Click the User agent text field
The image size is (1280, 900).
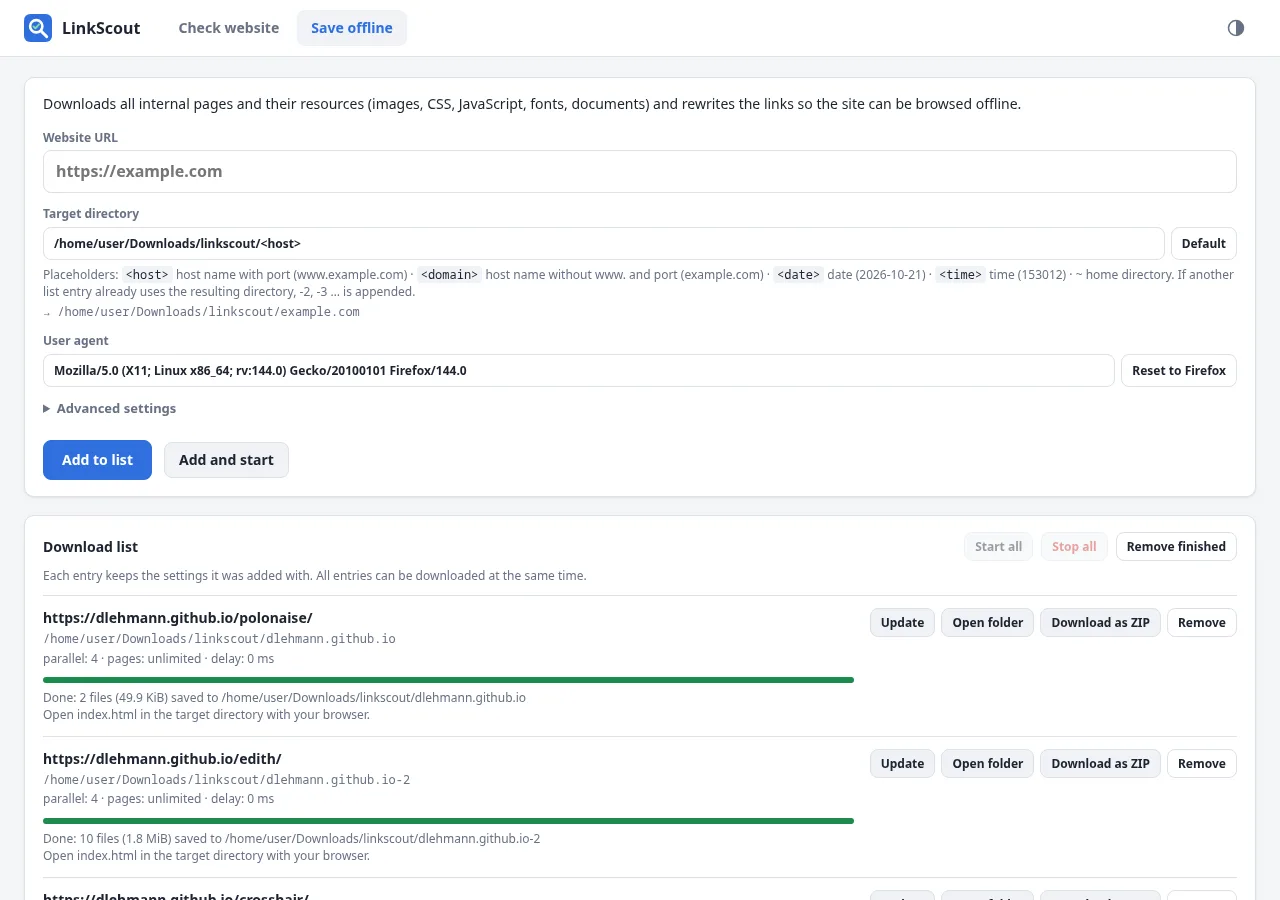pos(579,370)
